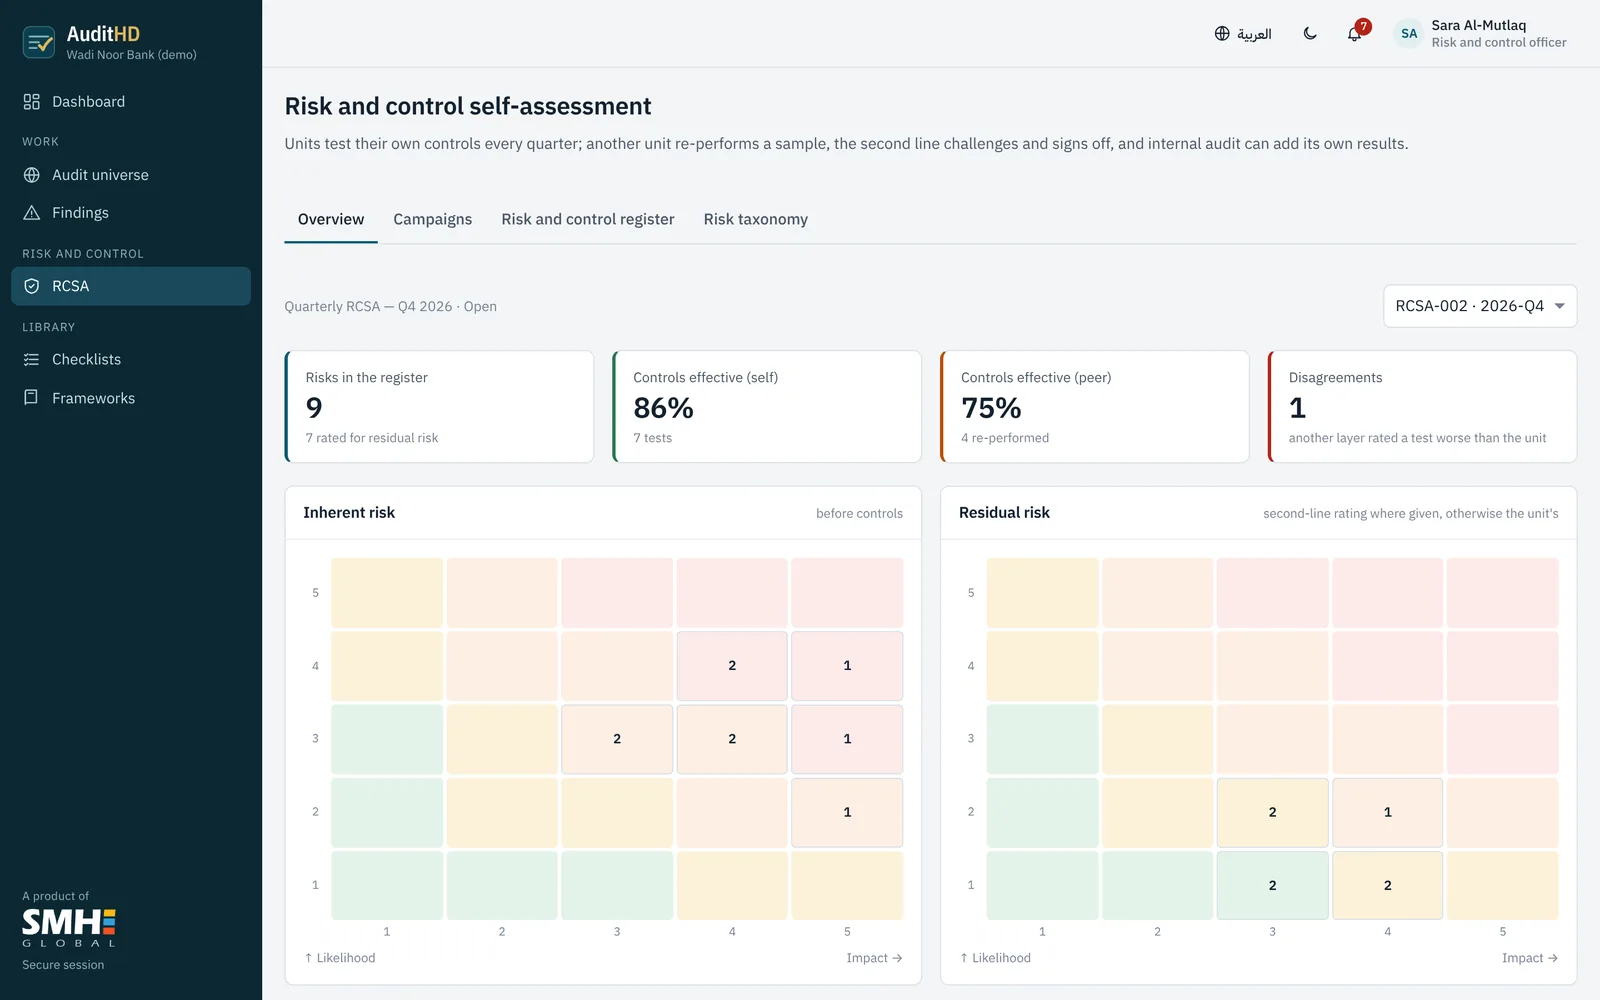Open the Dashboard sidebar link

click(131, 102)
